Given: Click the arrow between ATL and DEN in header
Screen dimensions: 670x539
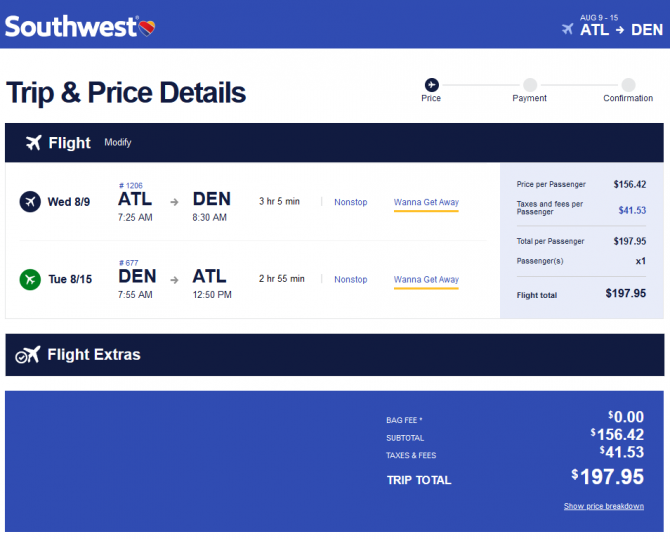Looking at the screenshot, I should click(620, 30).
